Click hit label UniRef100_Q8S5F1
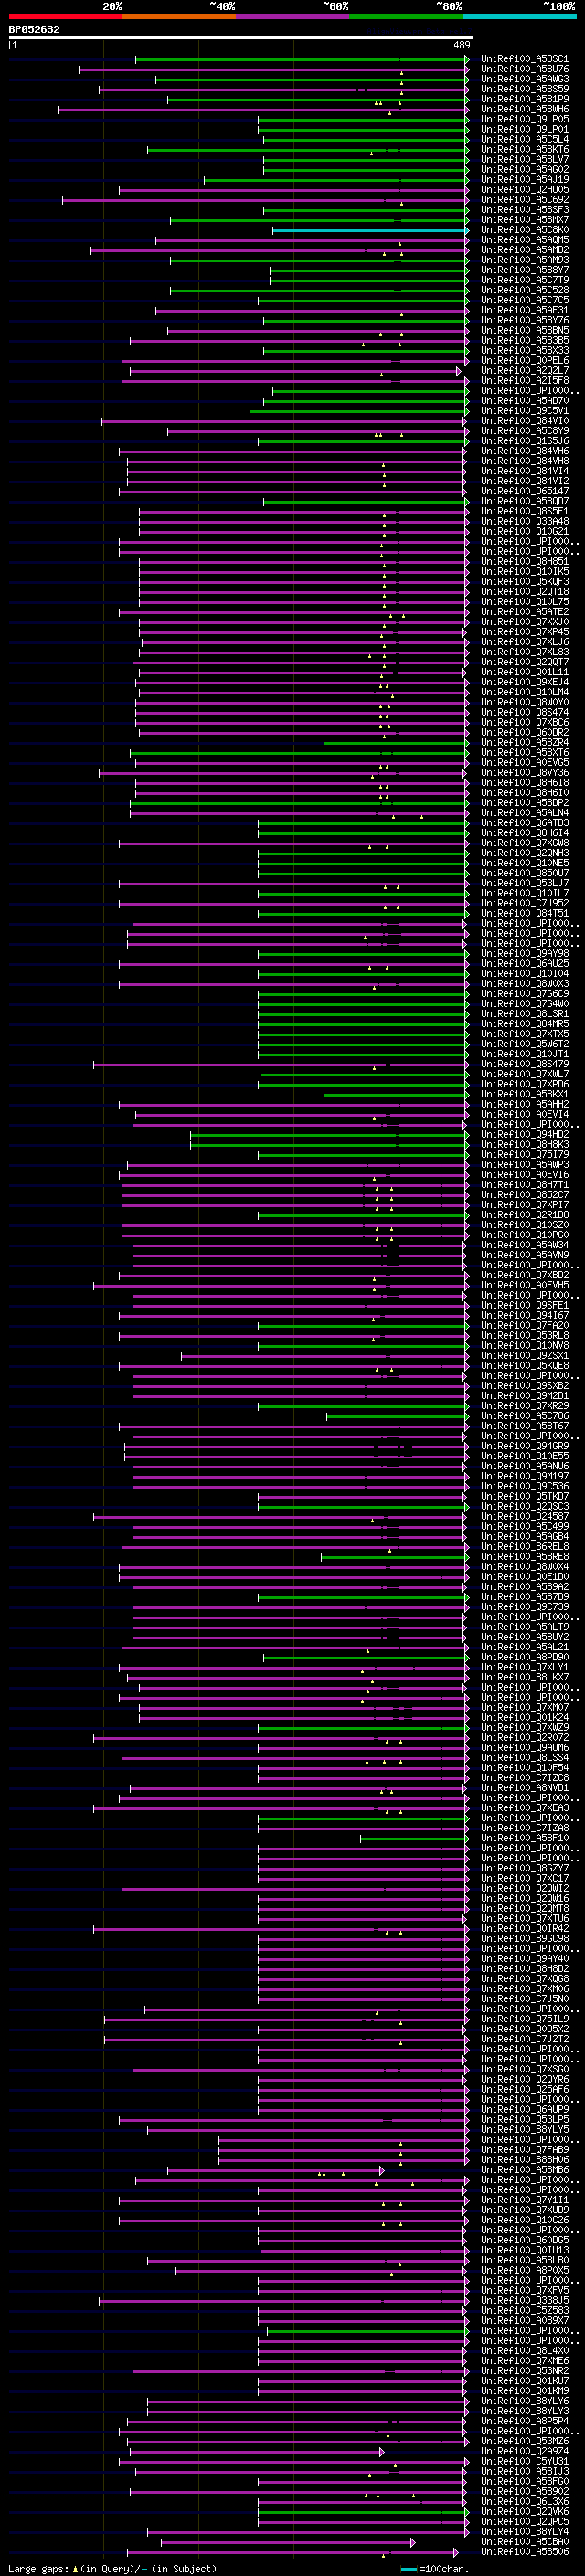585x2576 pixels. tap(524, 512)
